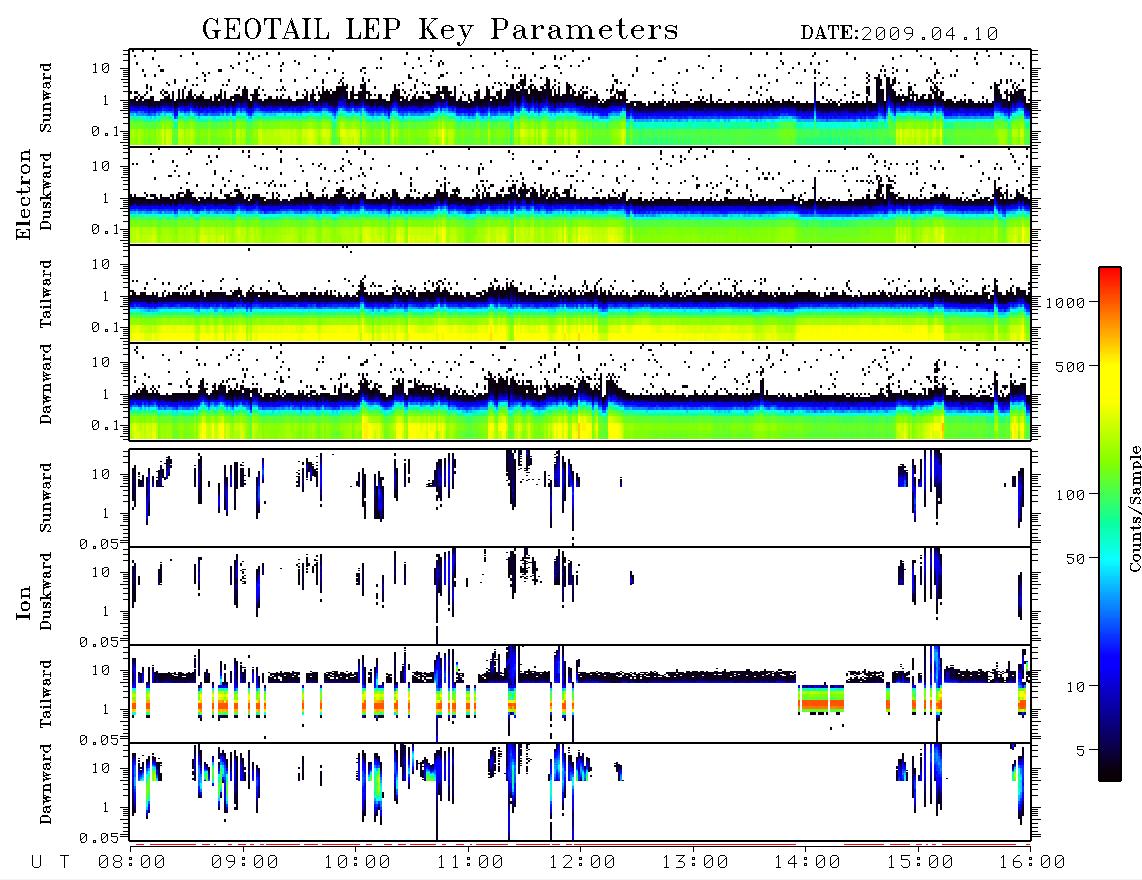1142x880 pixels.
Task: Click the Ion Sunward spectrogram panel
Action: pyautogui.click(x=580, y=498)
